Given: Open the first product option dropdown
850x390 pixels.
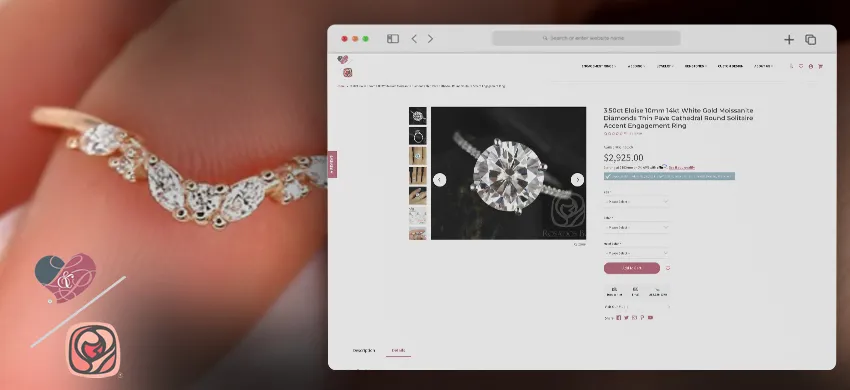Looking at the screenshot, I should coord(636,201).
